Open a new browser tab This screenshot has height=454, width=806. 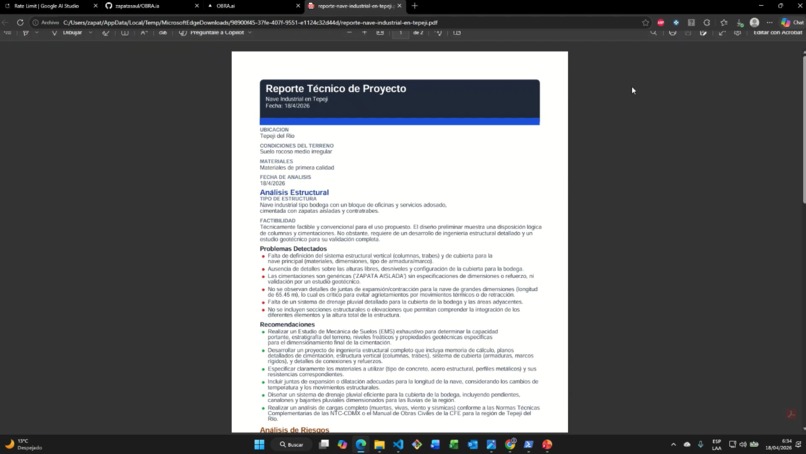[x=415, y=6]
